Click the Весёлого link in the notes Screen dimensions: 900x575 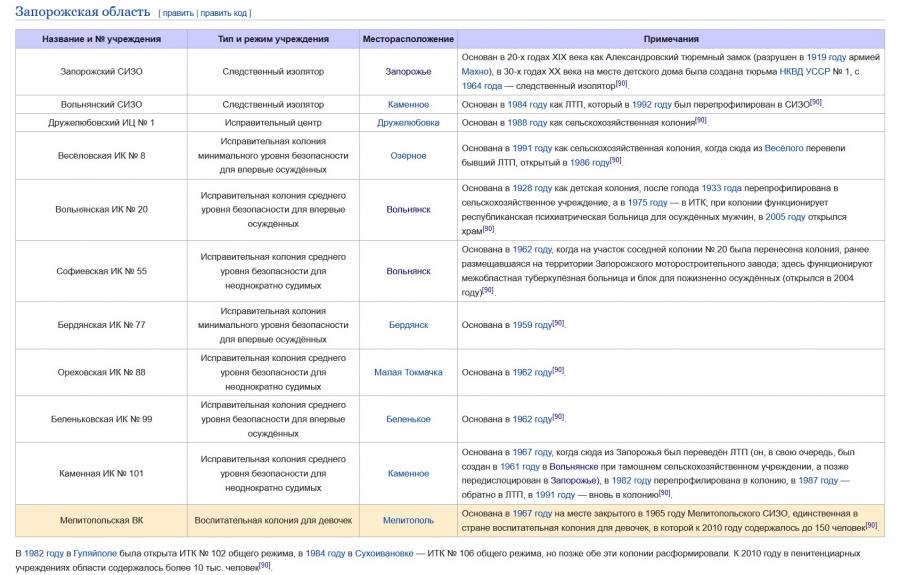784,148
